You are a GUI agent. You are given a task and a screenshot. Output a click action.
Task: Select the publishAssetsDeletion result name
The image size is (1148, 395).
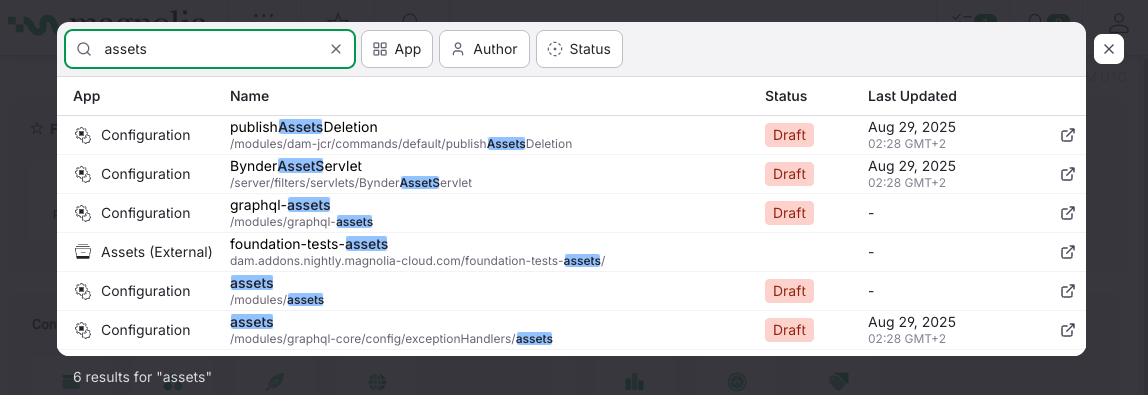tap(304, 127)
